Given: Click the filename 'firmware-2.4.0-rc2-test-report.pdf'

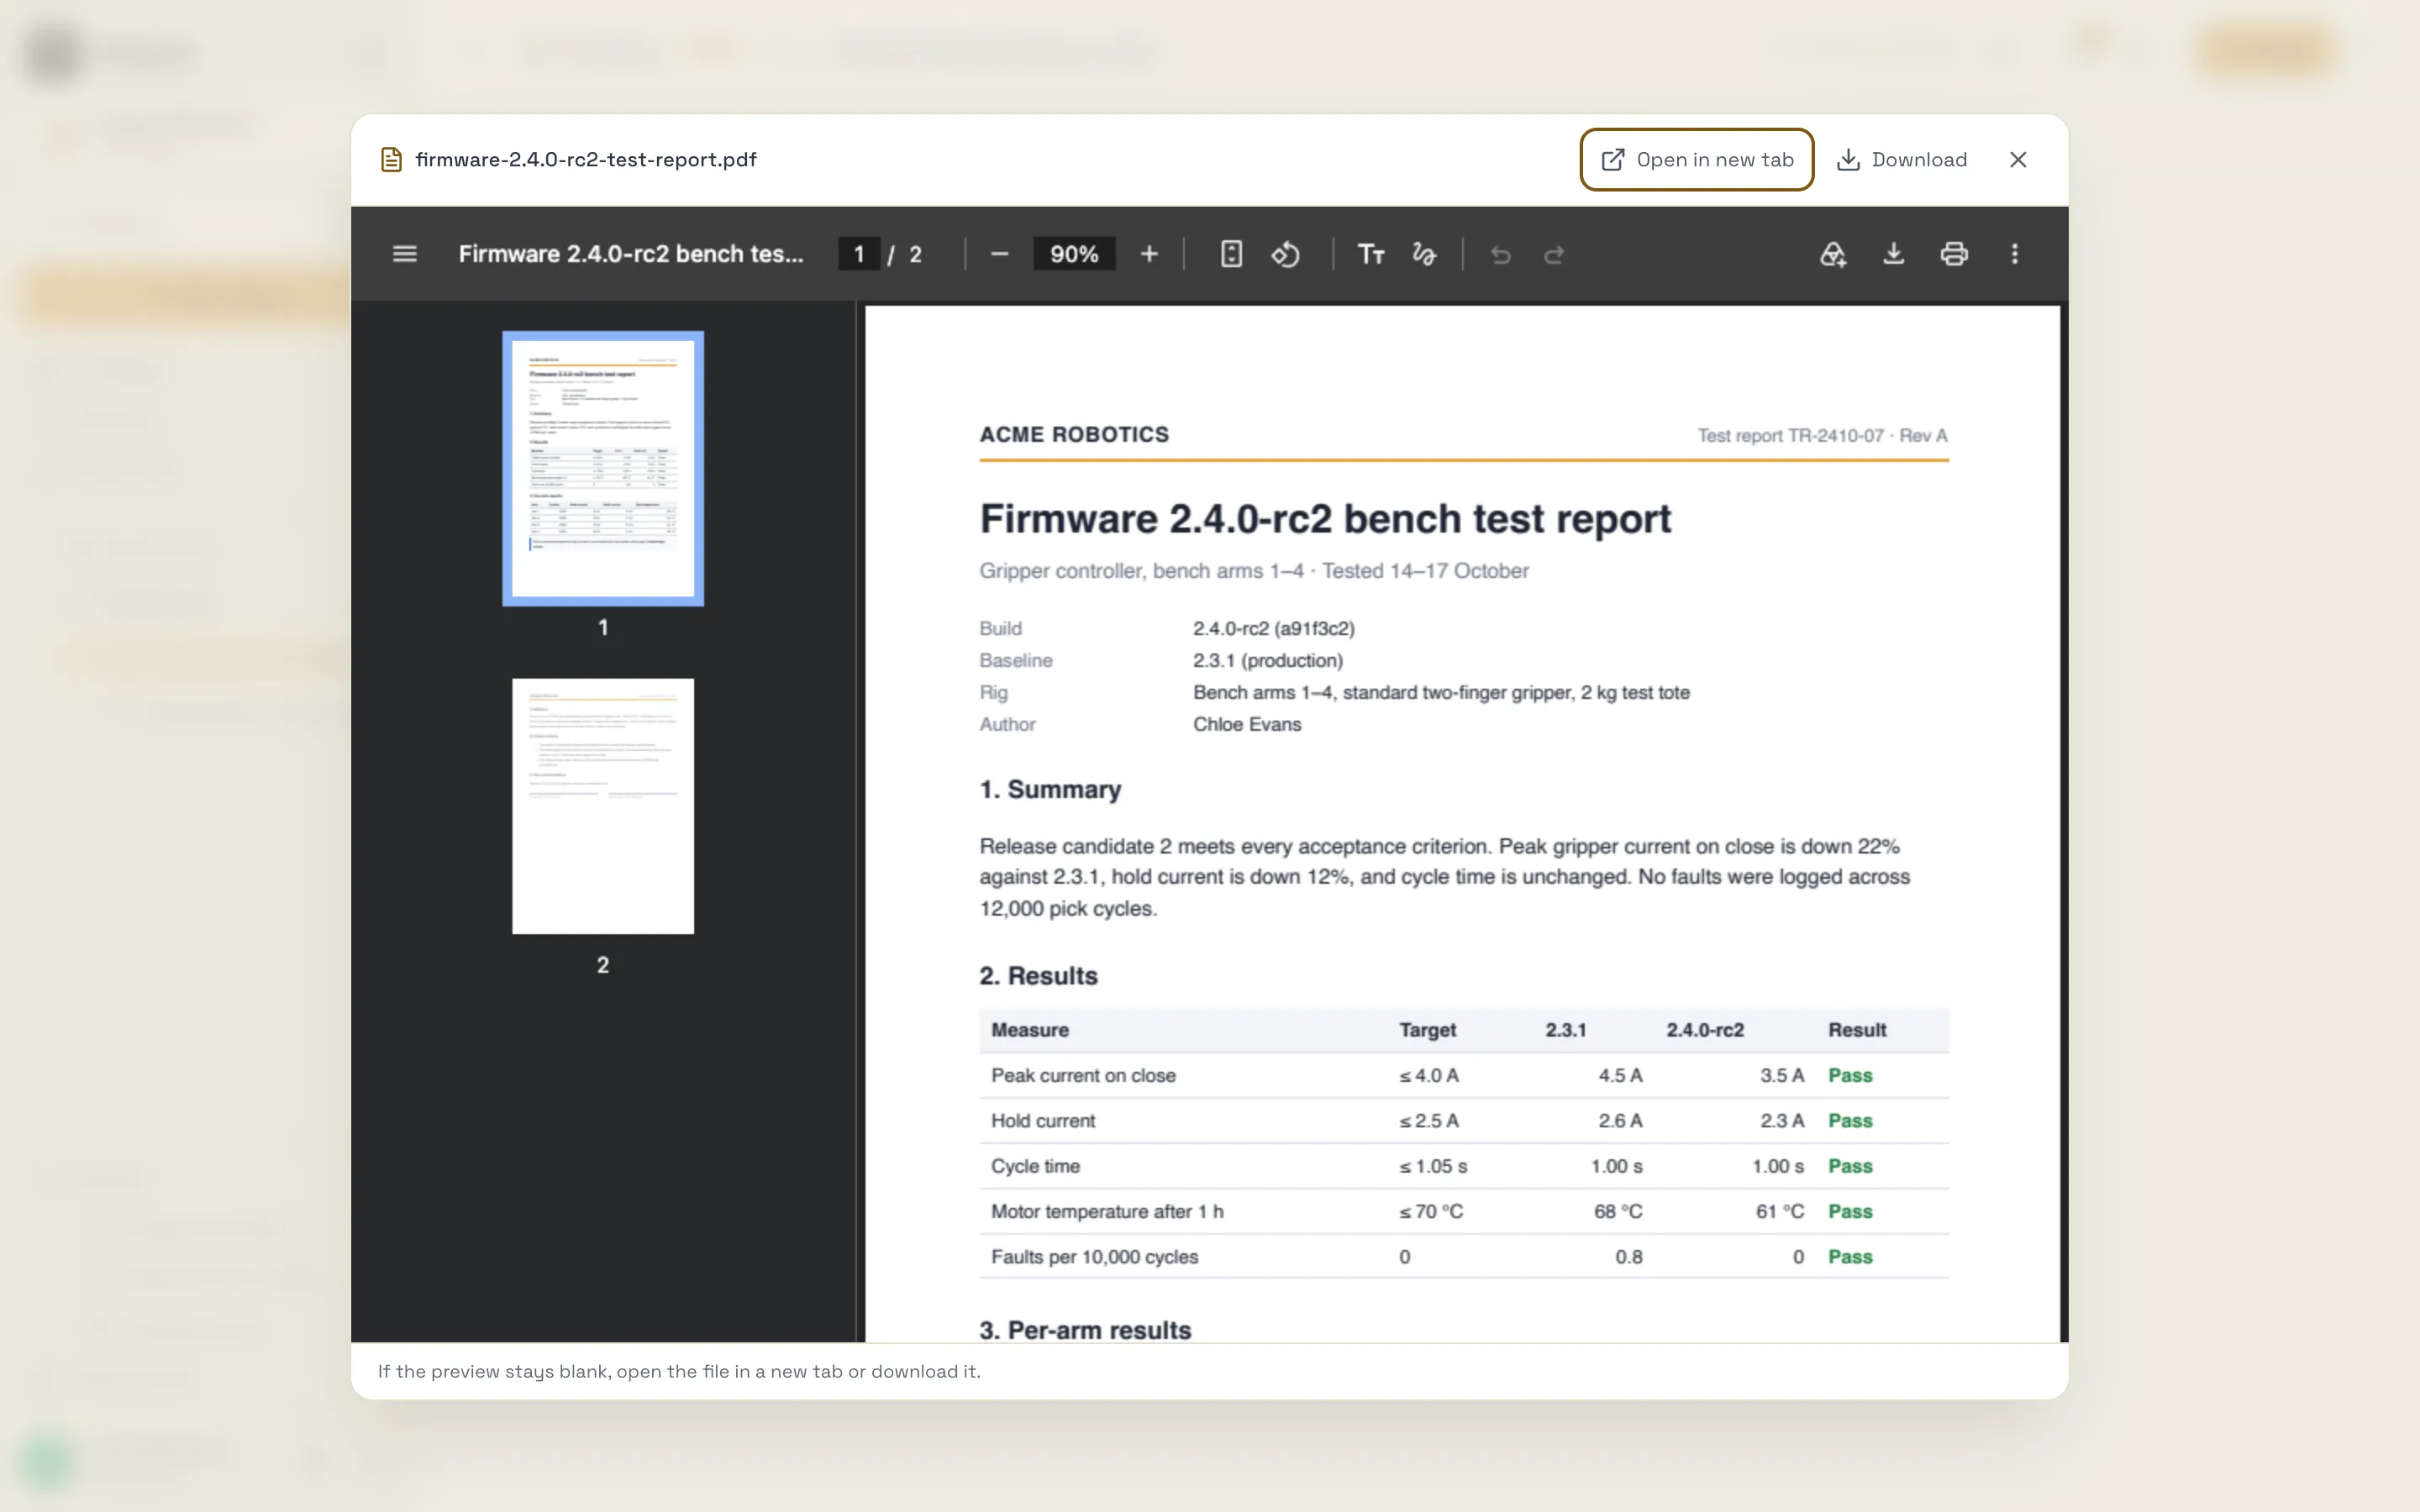Looking at the screenshot, I should click(x=586, y=160).
